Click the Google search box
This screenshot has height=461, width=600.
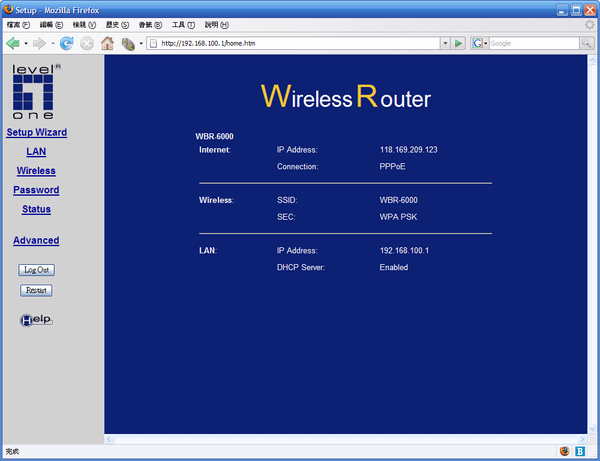click(534, 43)
